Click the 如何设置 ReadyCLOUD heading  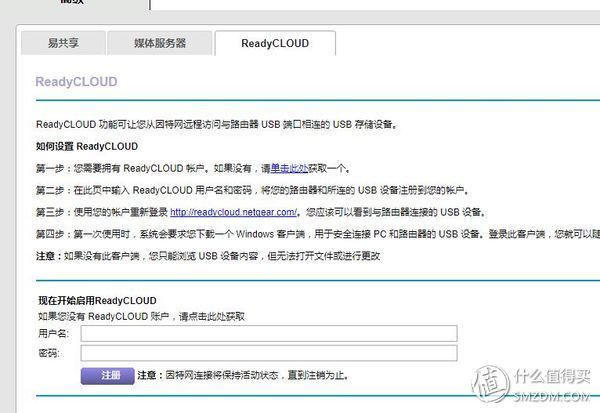click(87, 147)
